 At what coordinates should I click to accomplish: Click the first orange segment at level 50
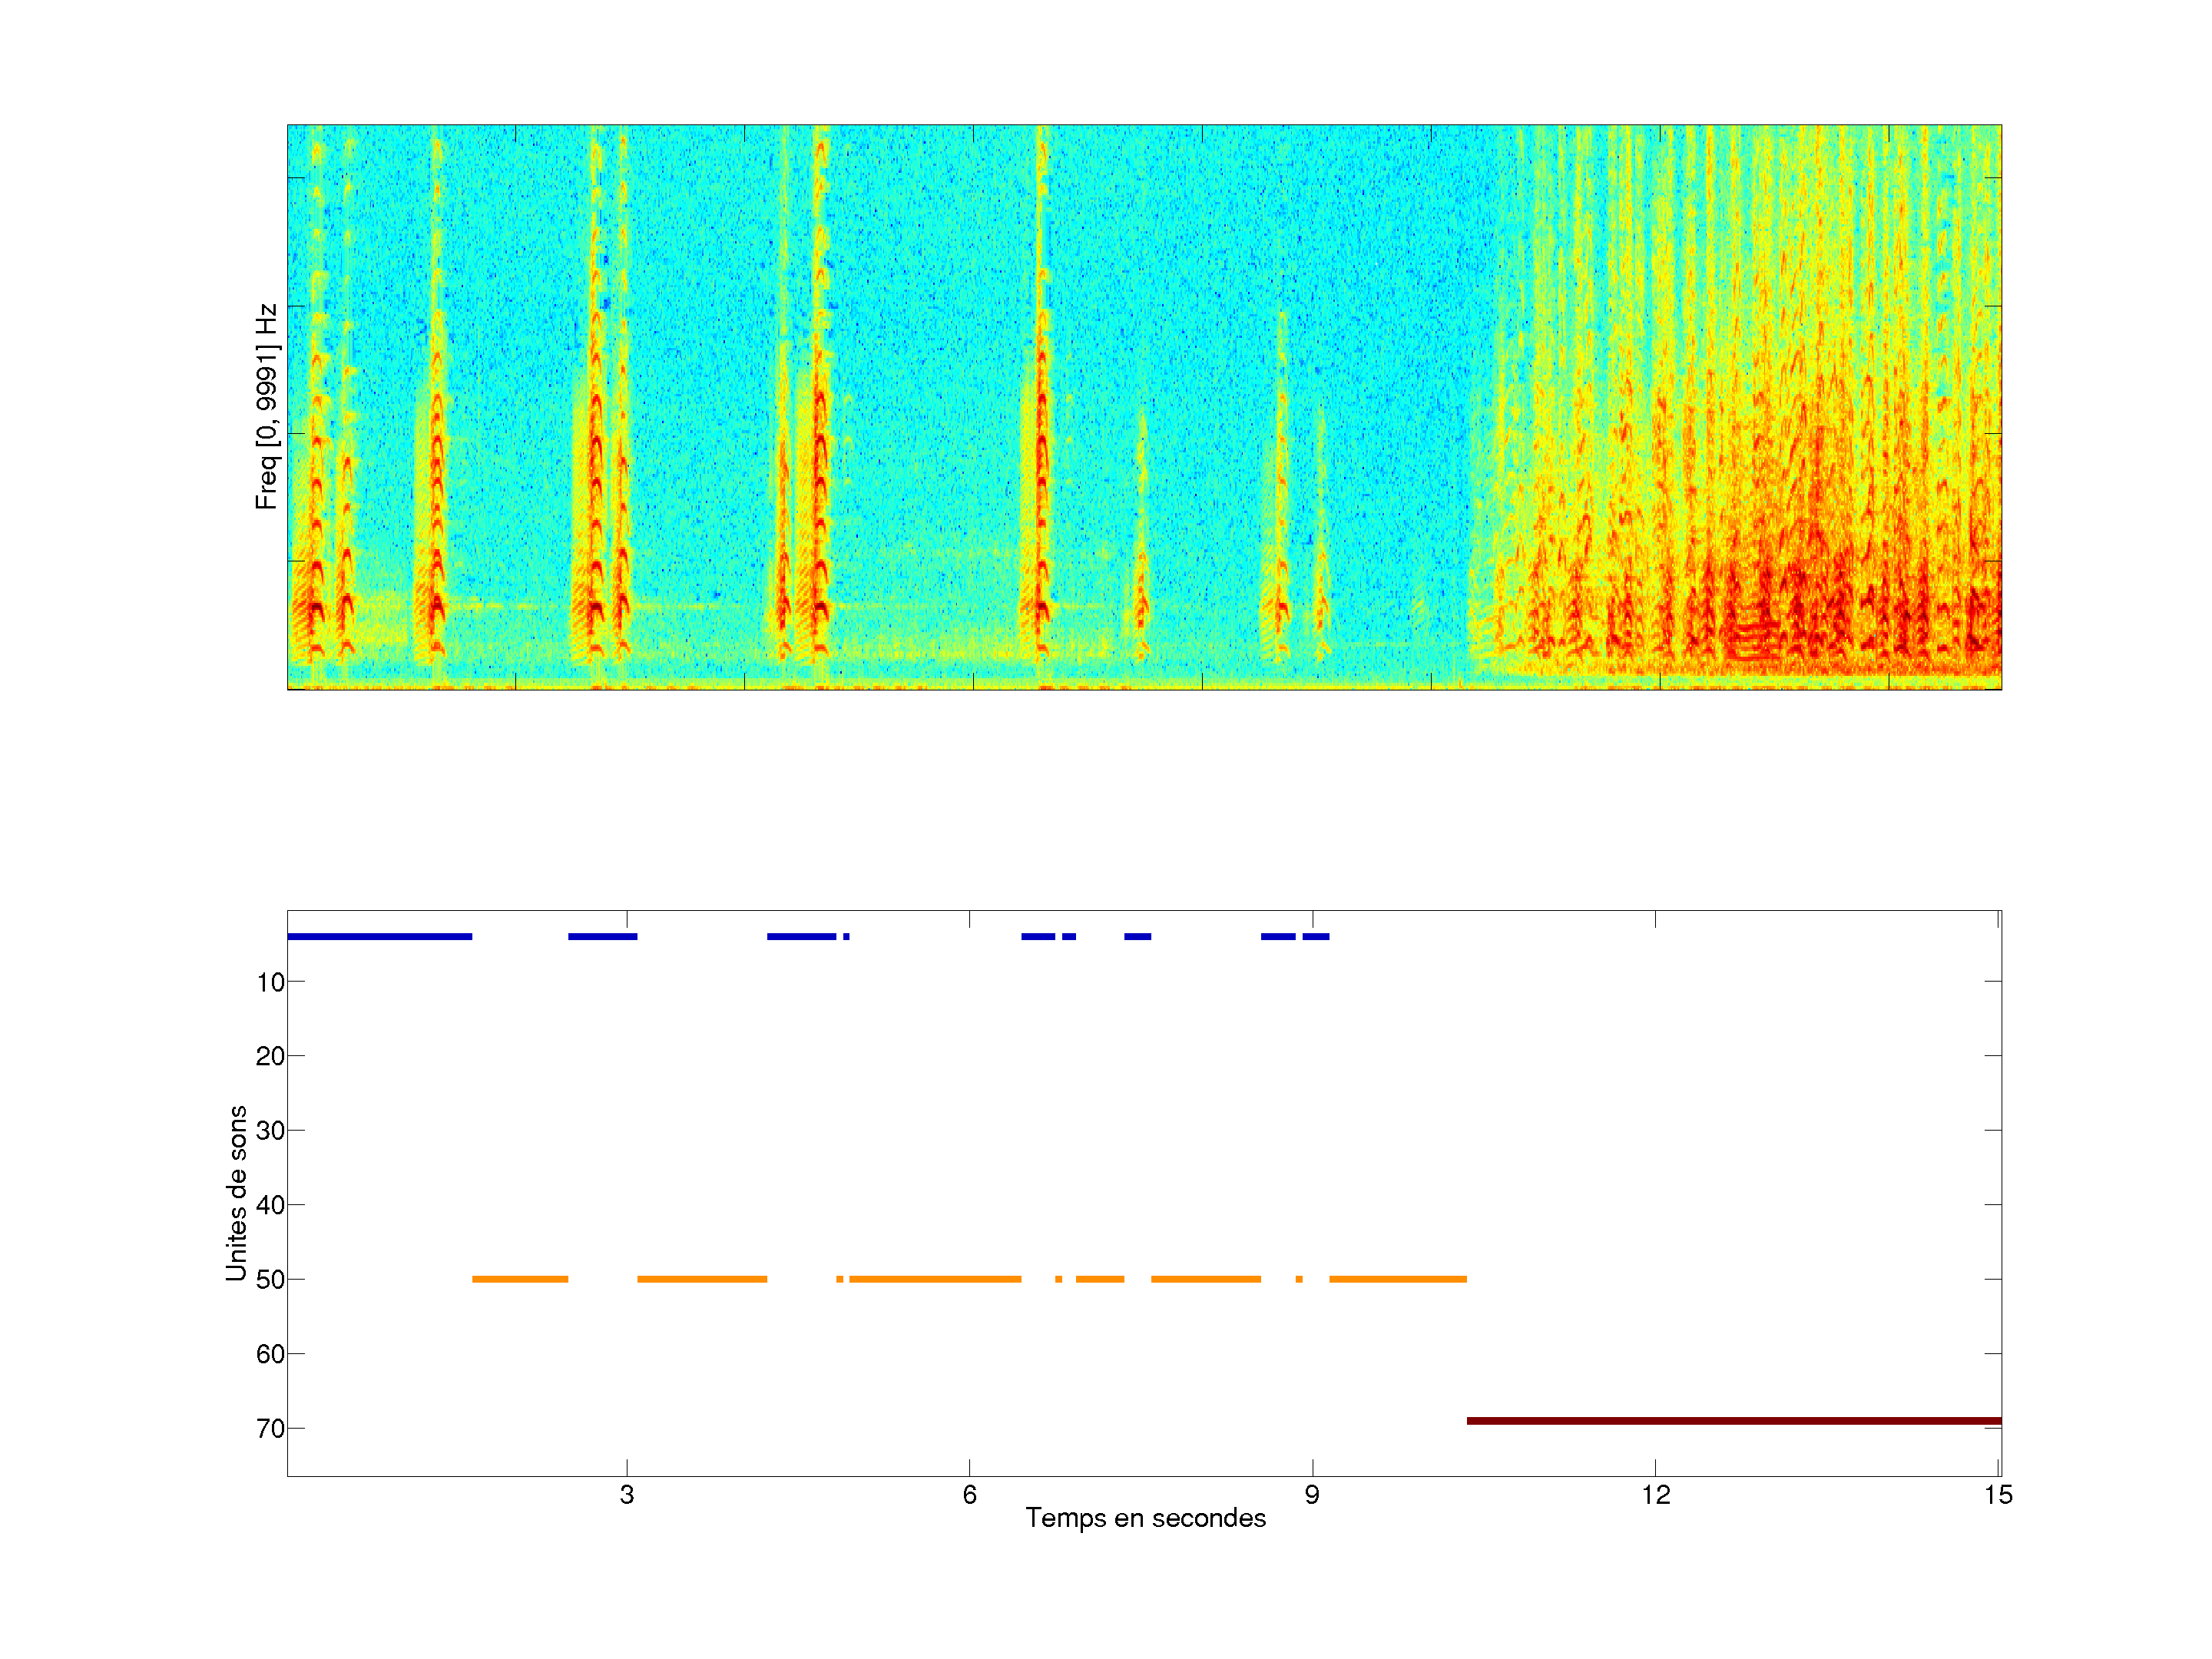520,1279
